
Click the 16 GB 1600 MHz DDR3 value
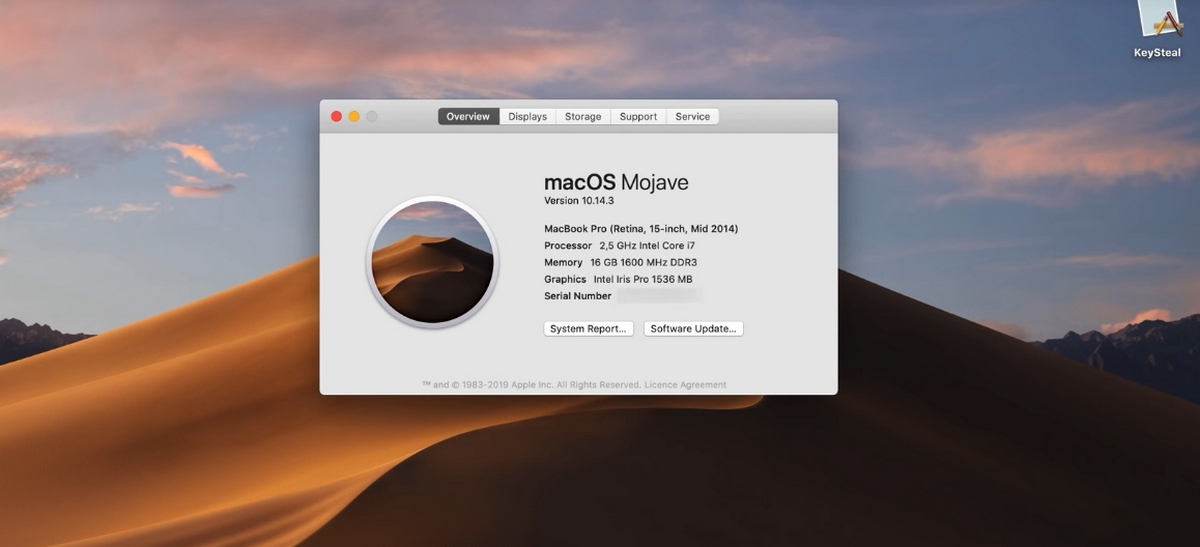643,263
